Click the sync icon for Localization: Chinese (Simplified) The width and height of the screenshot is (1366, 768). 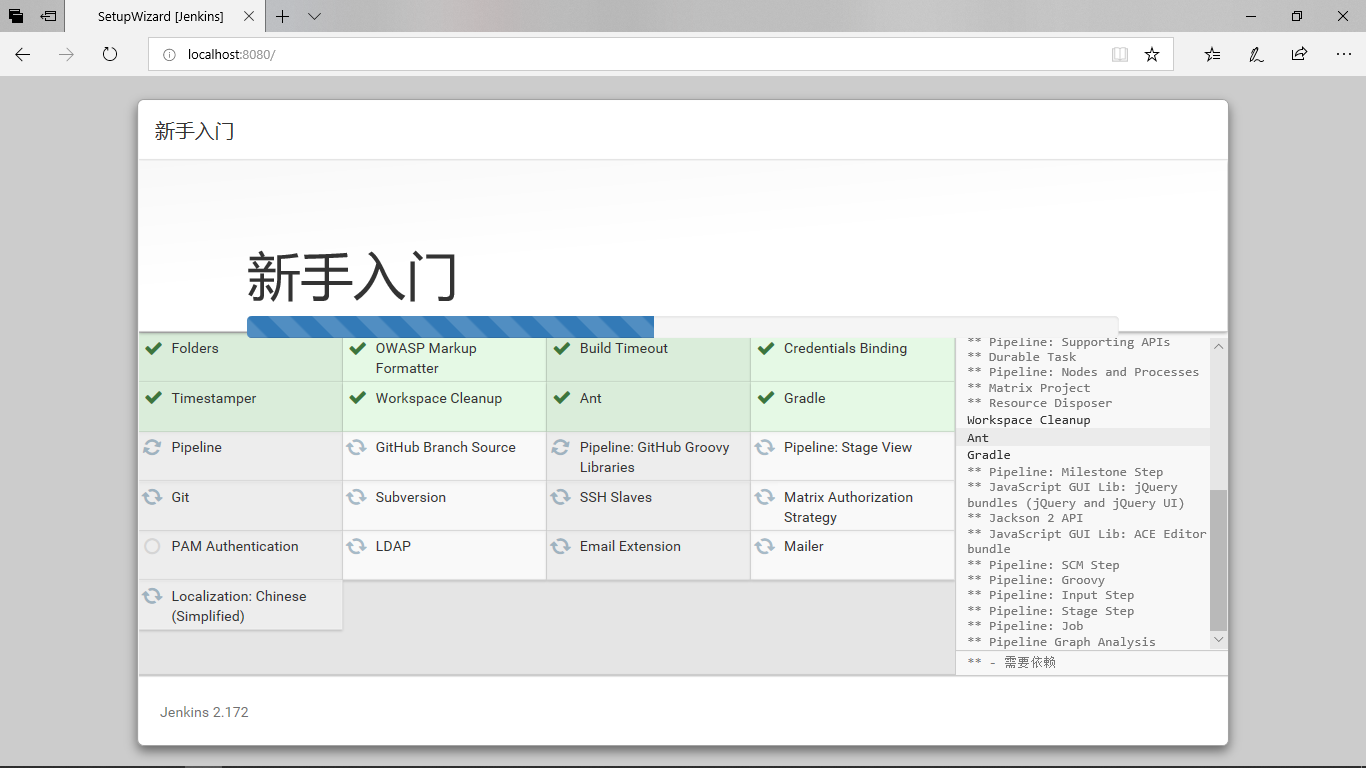tap(152, 596)
